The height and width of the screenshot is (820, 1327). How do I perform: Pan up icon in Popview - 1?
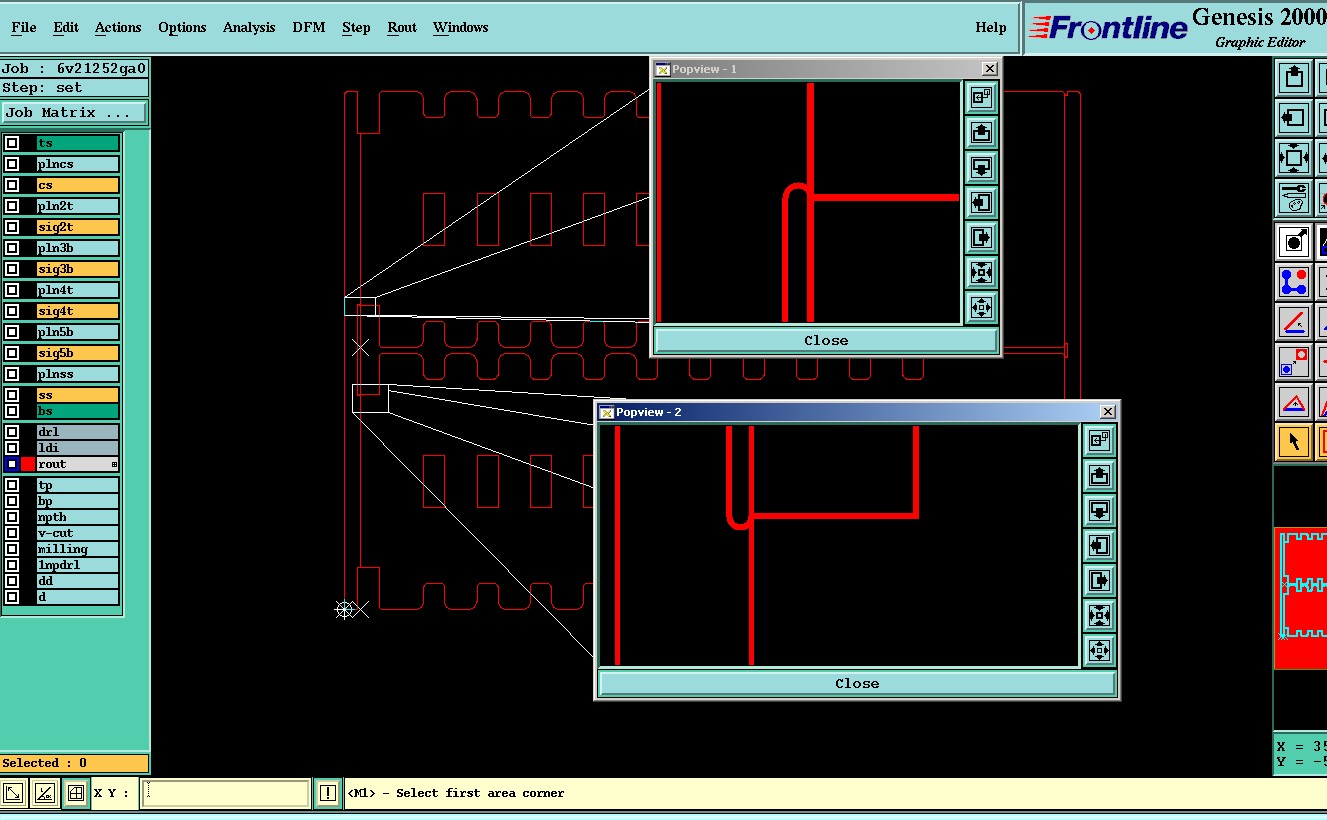[981, 132]
